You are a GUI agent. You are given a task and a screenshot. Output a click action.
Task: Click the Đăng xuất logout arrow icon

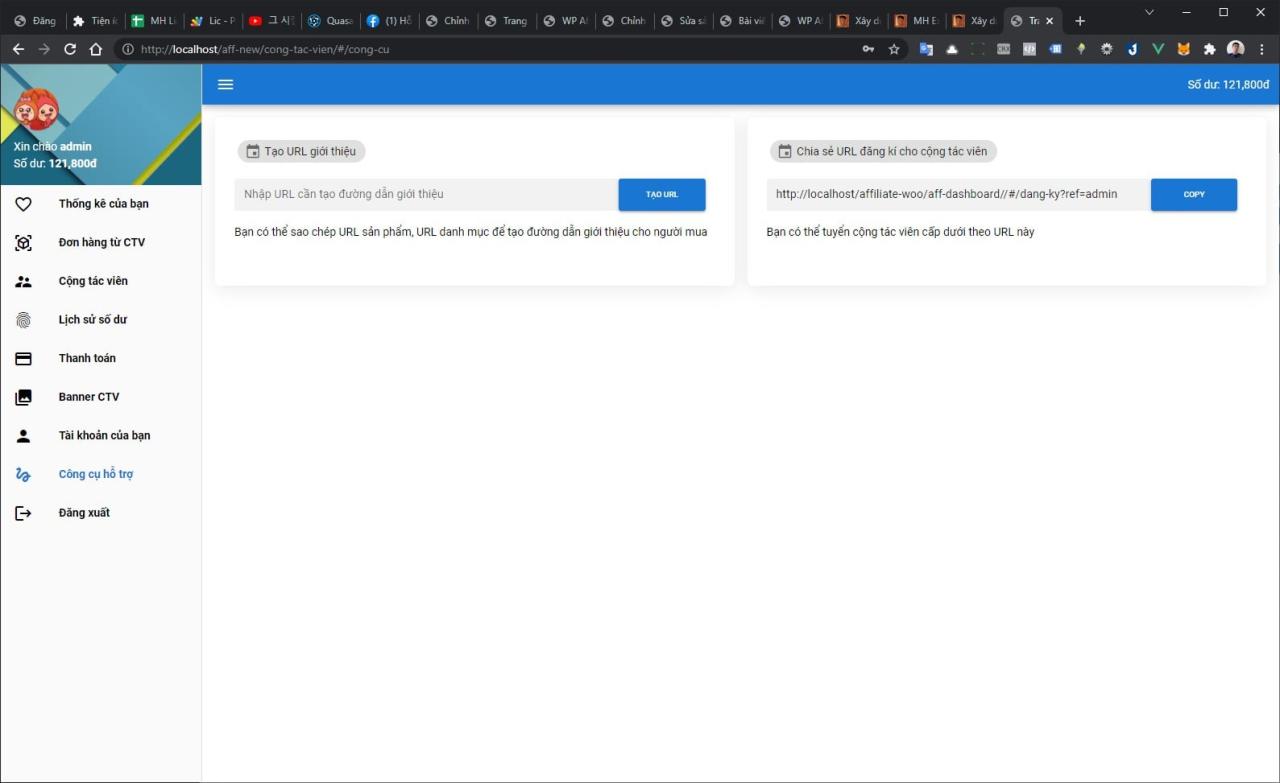[23, 512]
